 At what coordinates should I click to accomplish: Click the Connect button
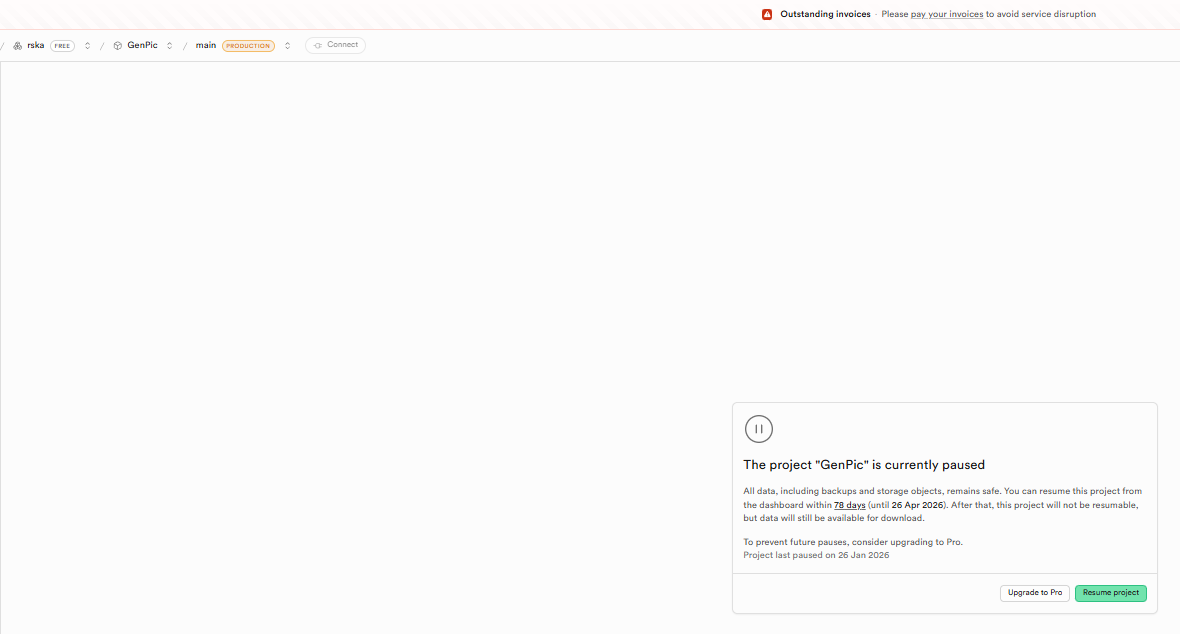tap(336, 45)
